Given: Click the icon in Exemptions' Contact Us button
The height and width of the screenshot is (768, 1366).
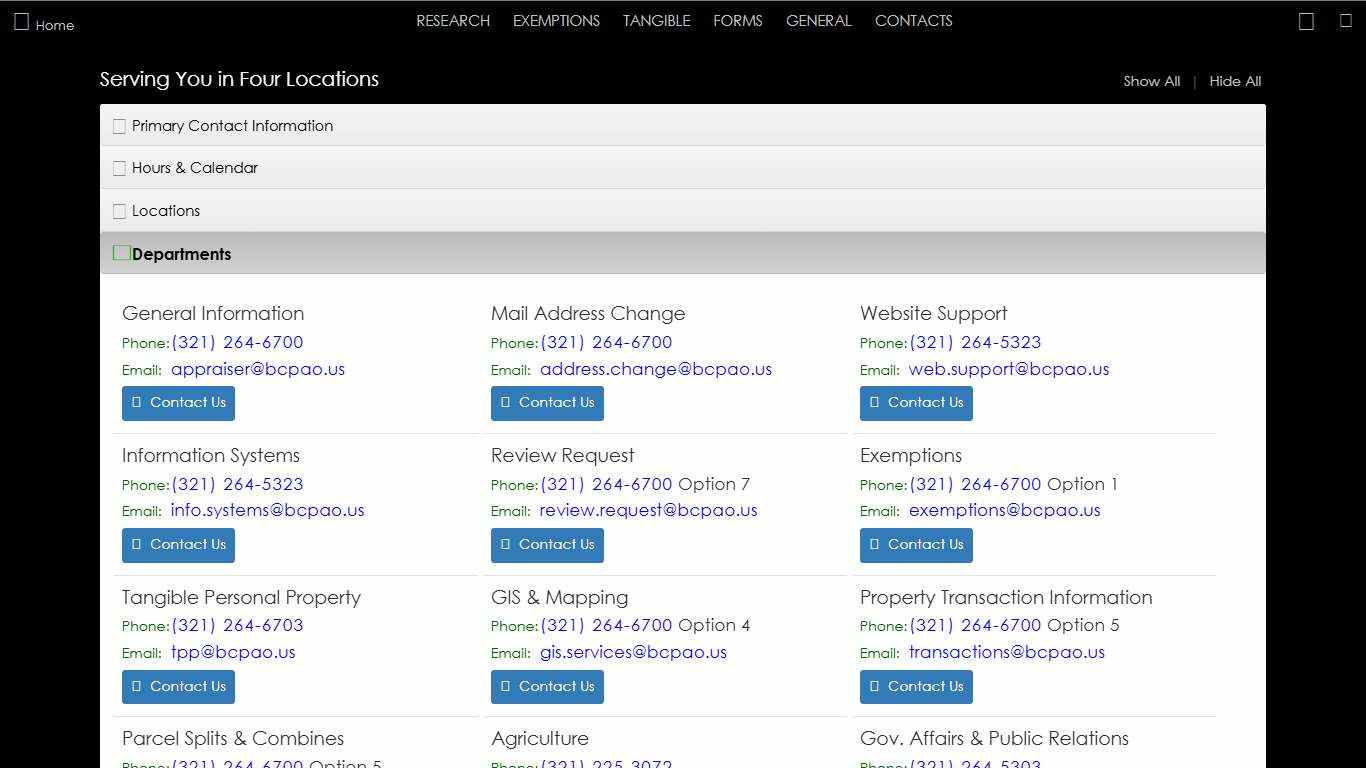Looking at the screenshot, I should (874, 545).
